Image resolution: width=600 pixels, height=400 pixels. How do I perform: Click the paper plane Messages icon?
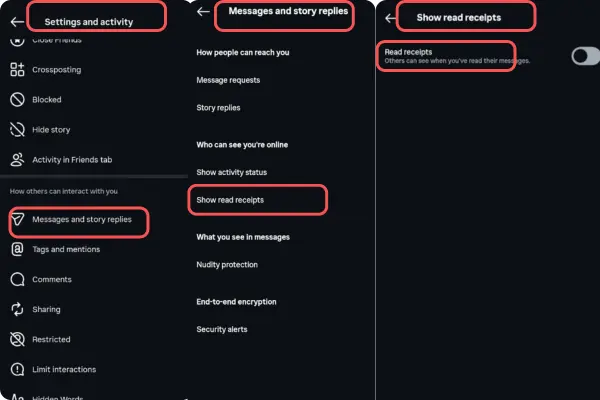coord(18,220)
